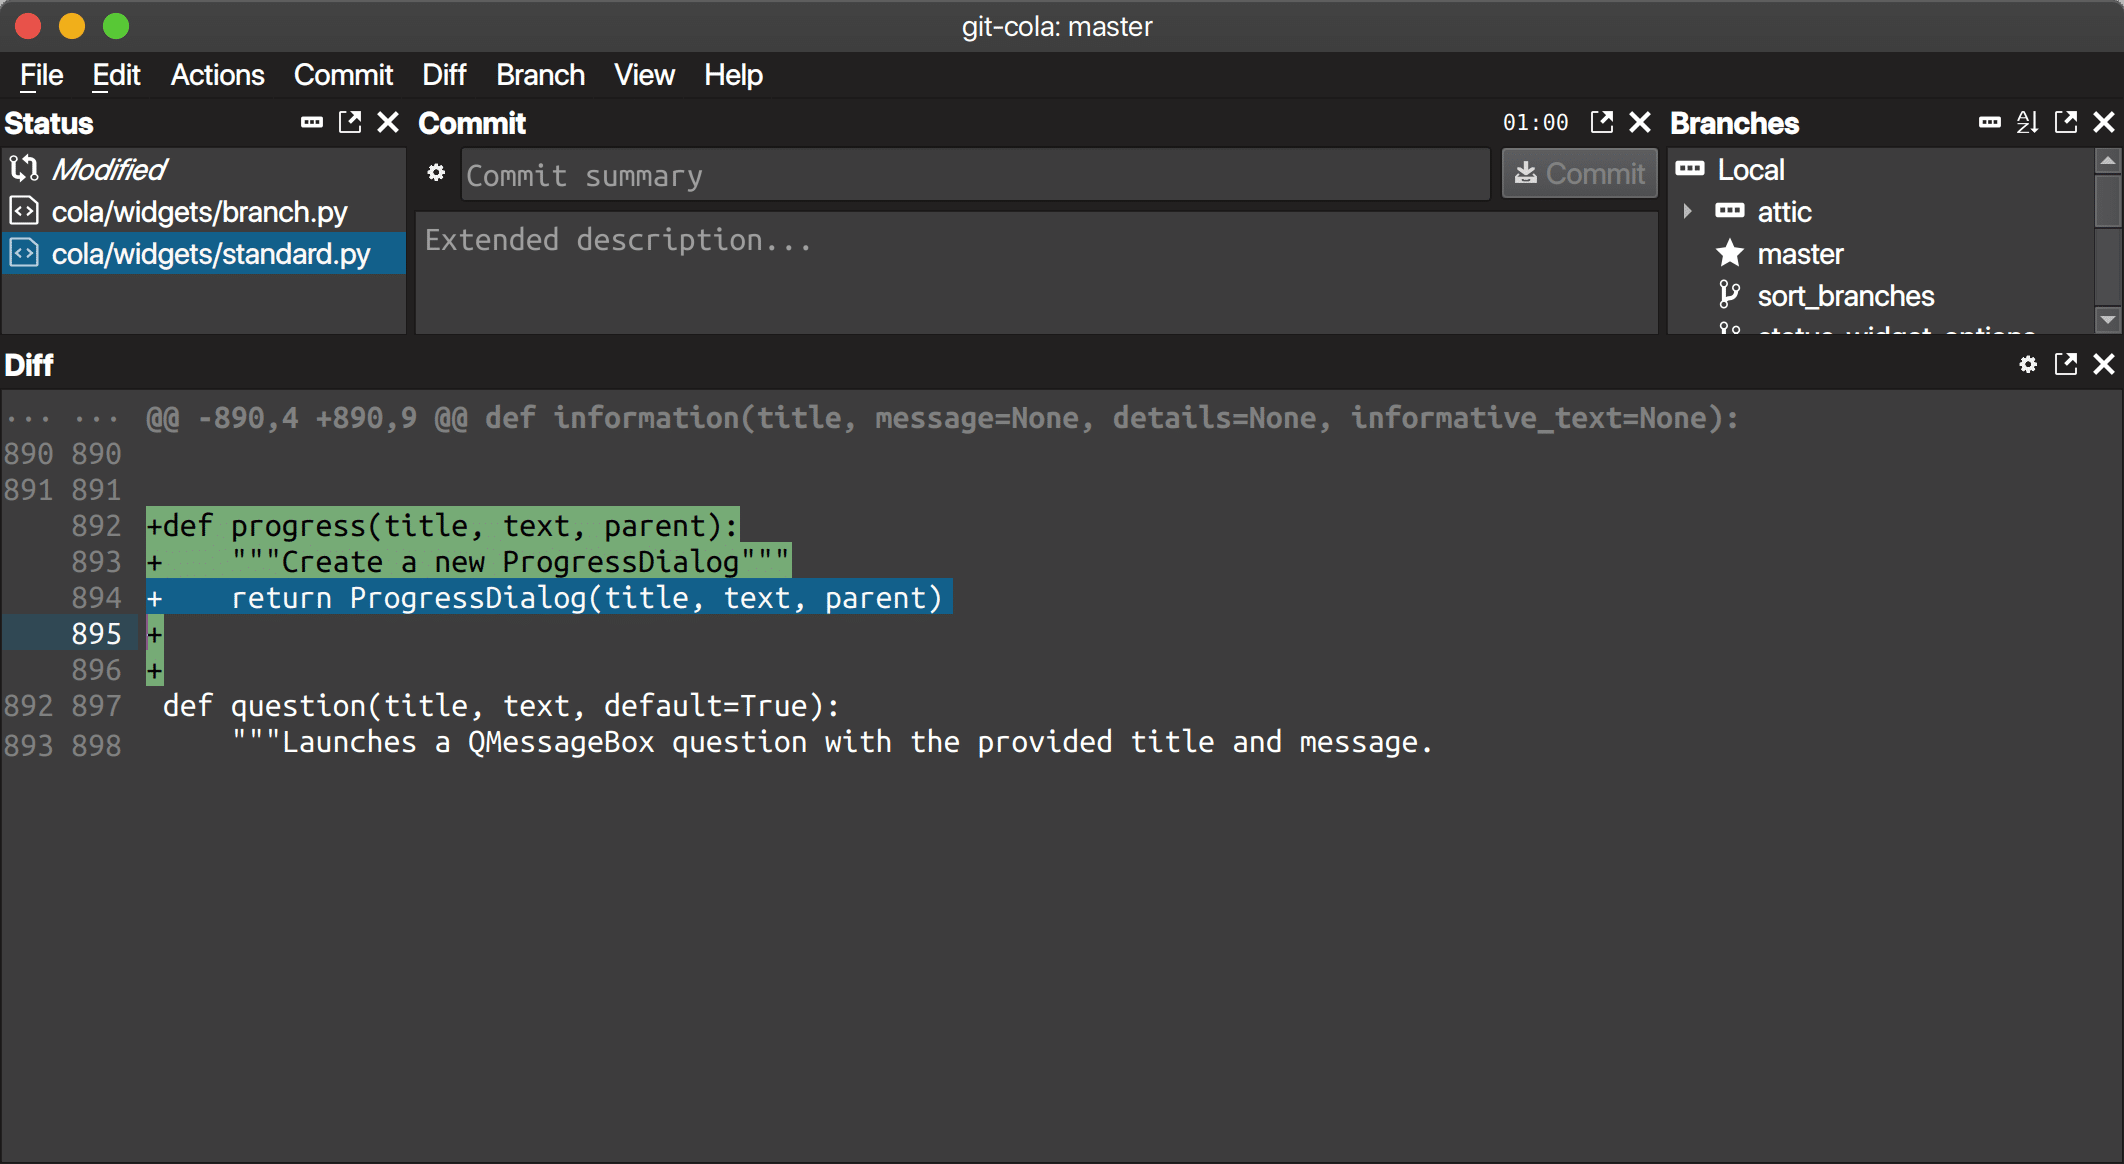Click the Branches panel sort icon
Viewport: 2124px width, 1164px height.
click(2029, 122)
